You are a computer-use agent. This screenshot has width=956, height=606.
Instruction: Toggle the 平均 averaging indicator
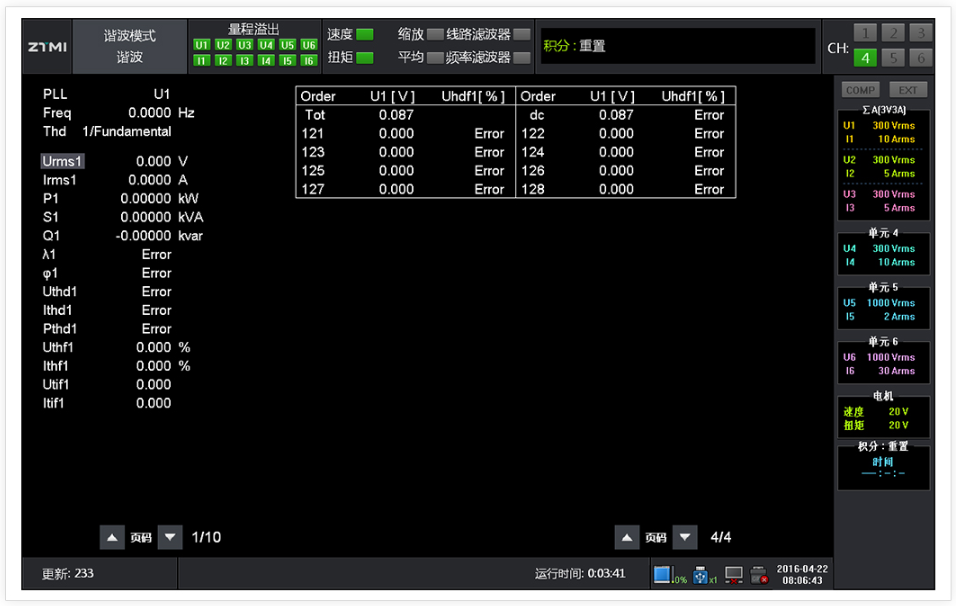435,57
